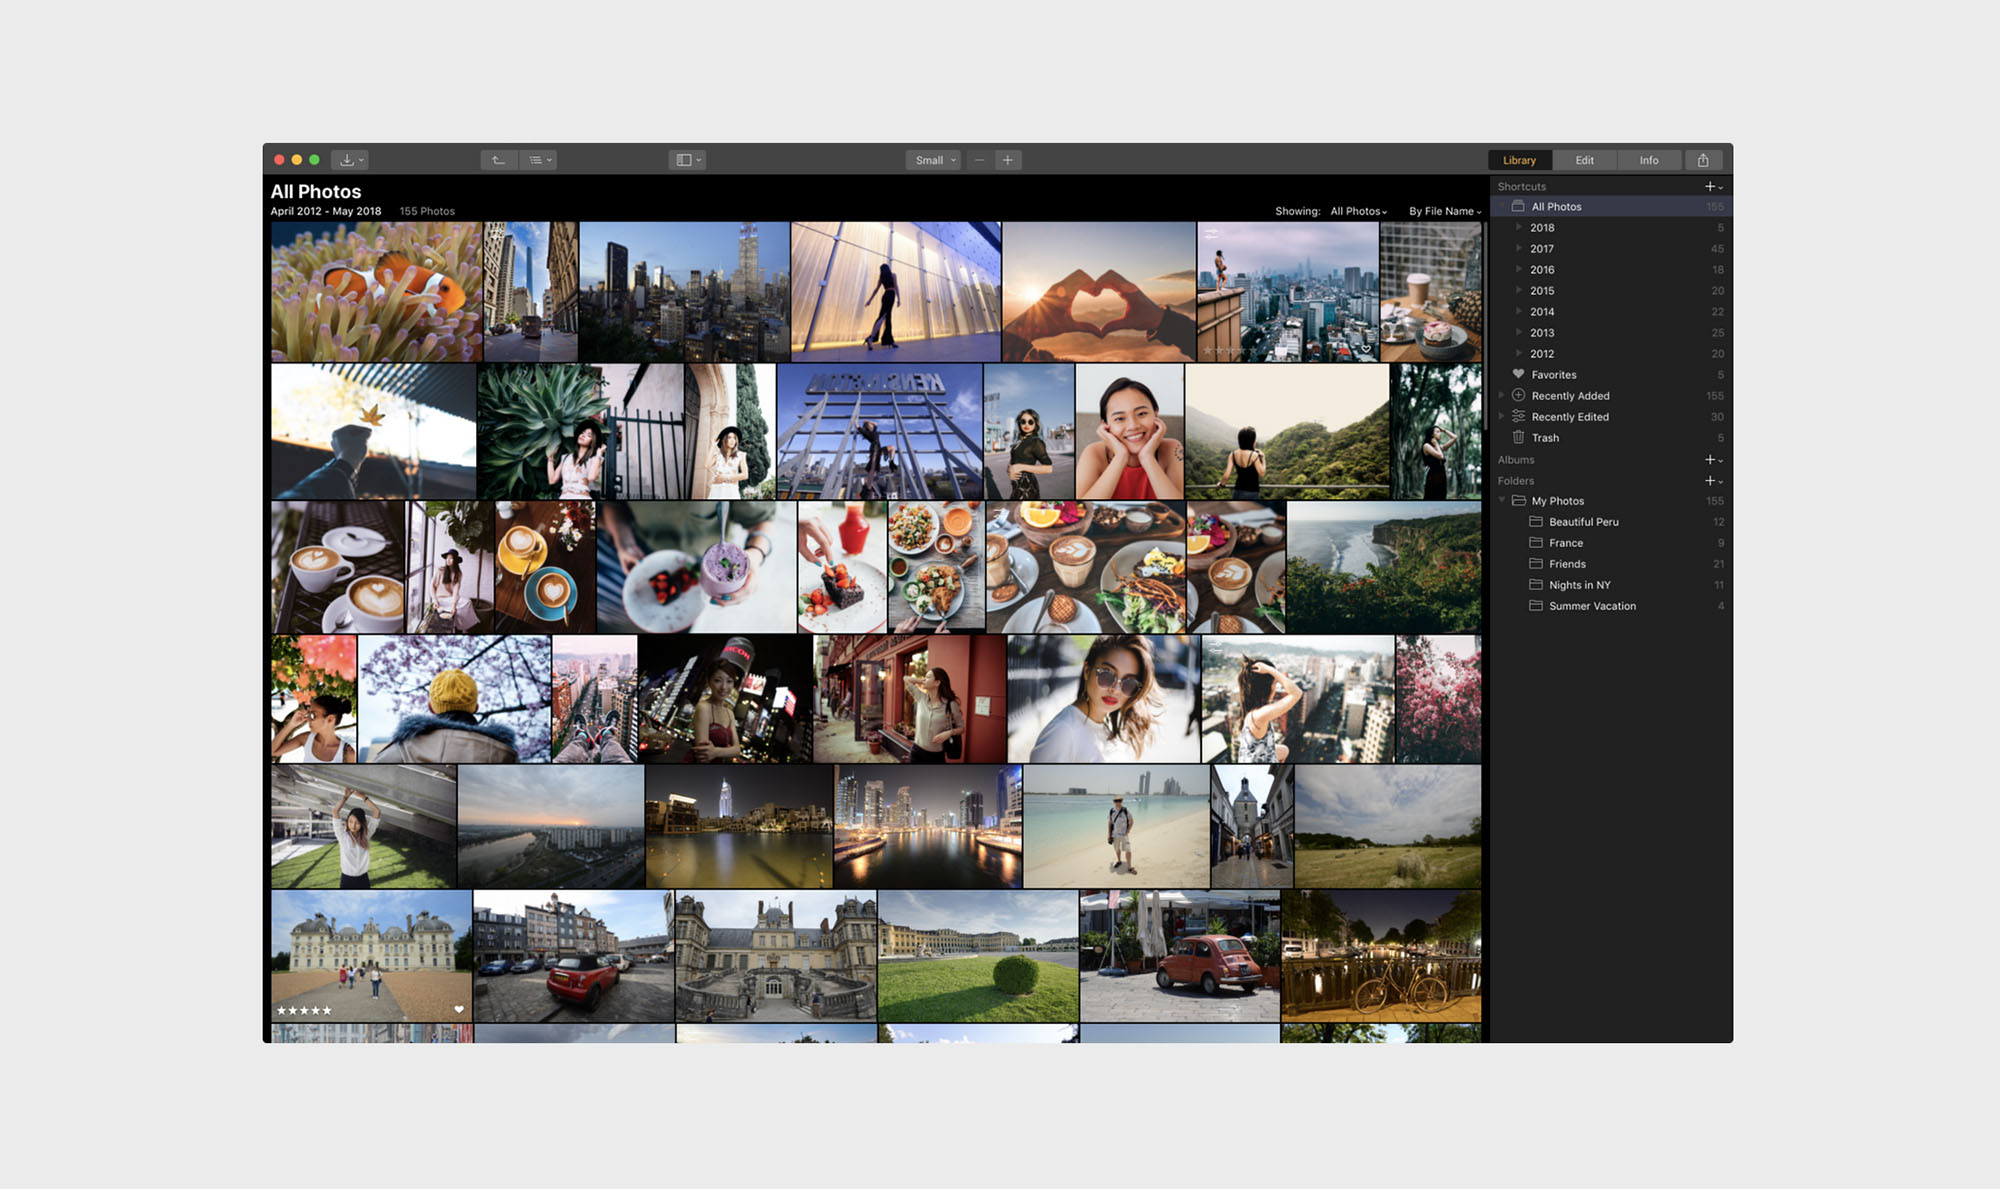Viewport: 2000px width, 1189px height.
Task: Click the share export icon
Action: [x=1703, y=160]
